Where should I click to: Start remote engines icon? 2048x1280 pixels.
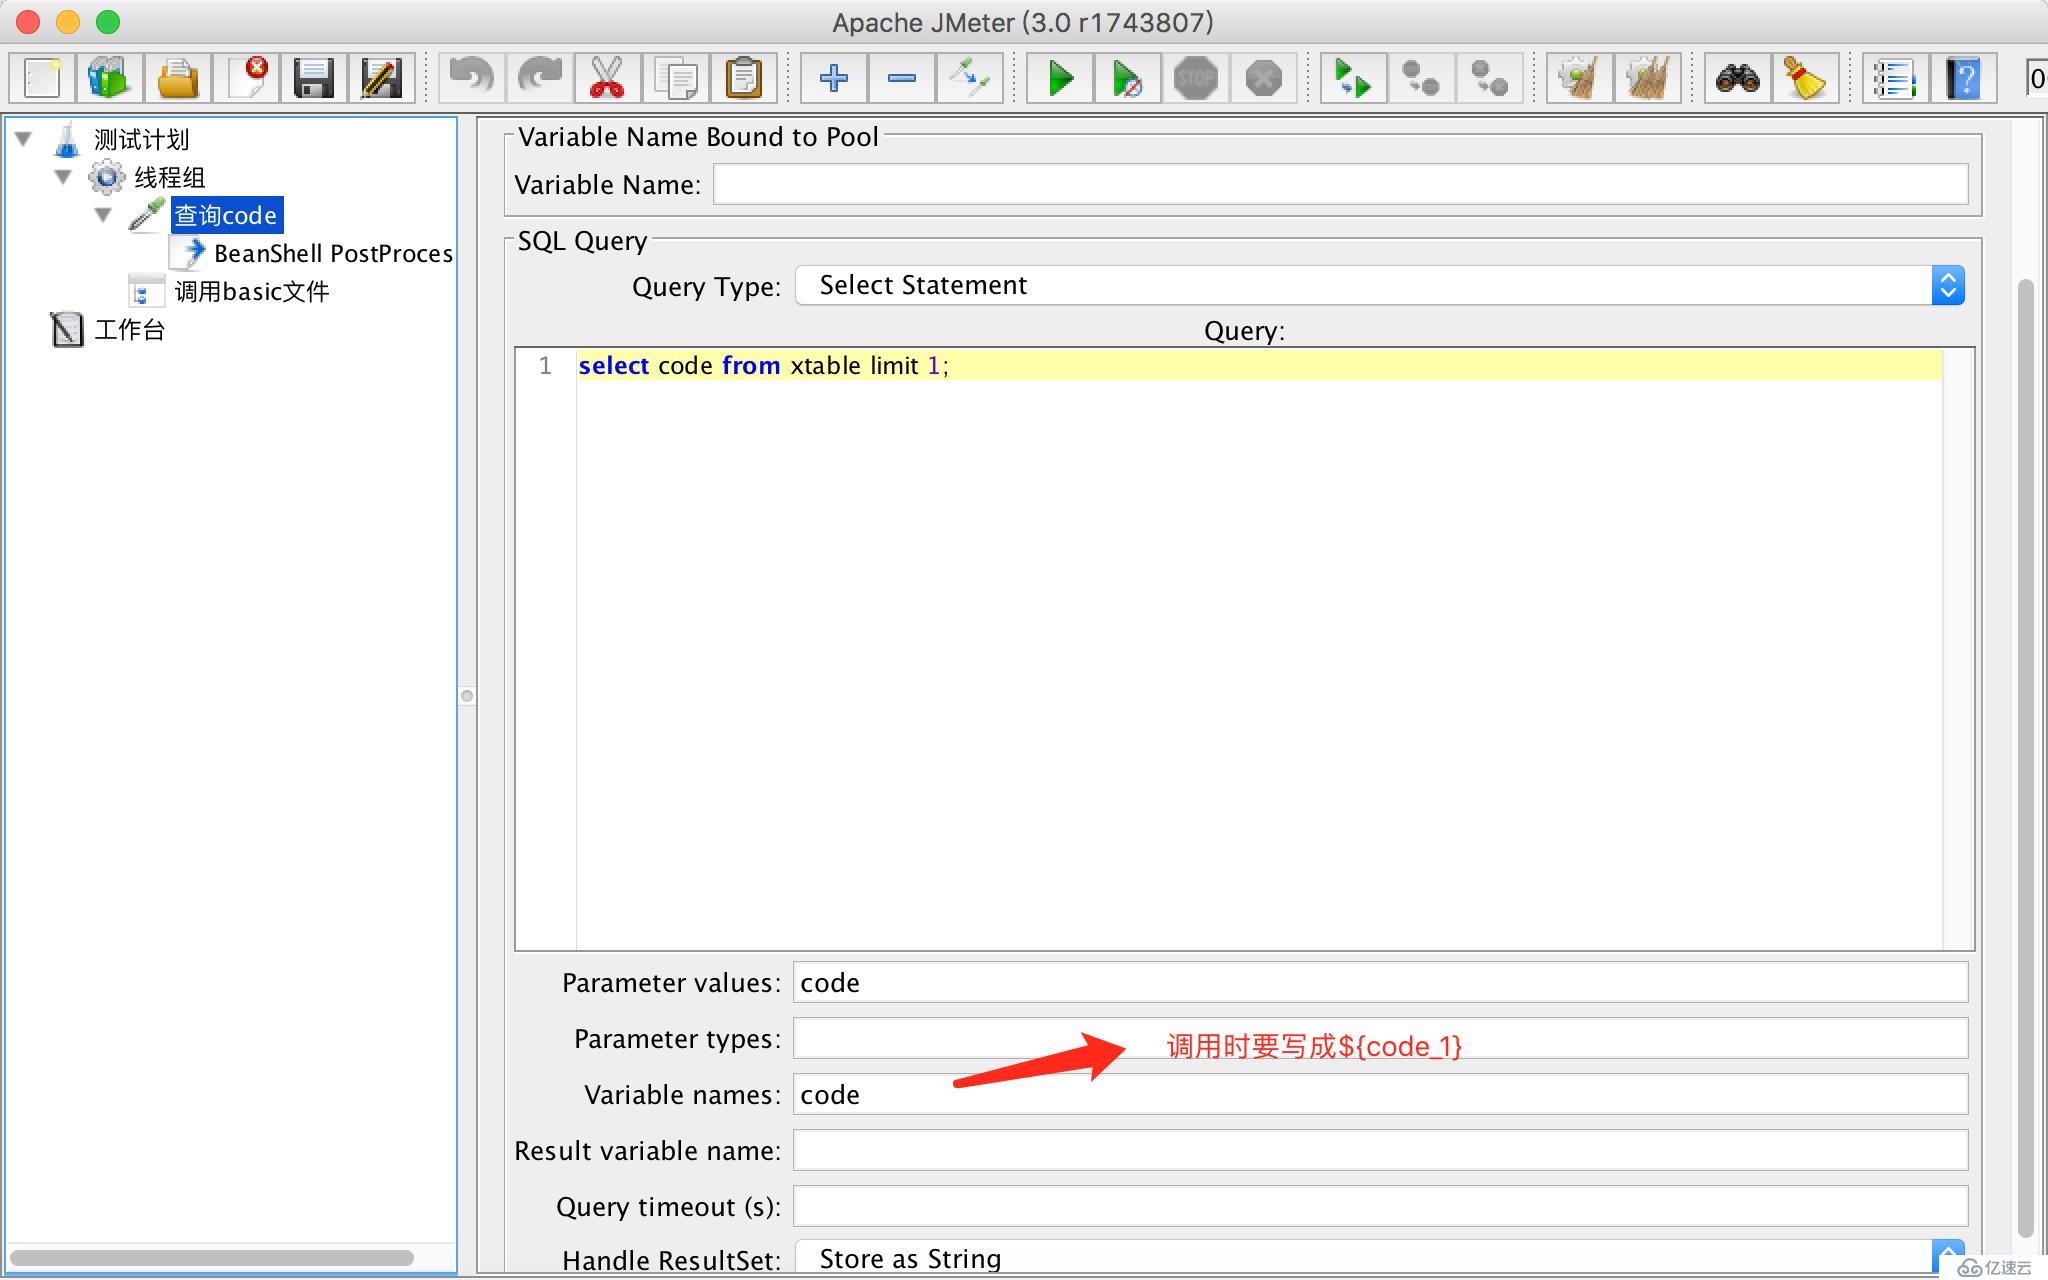[1353, 78]
